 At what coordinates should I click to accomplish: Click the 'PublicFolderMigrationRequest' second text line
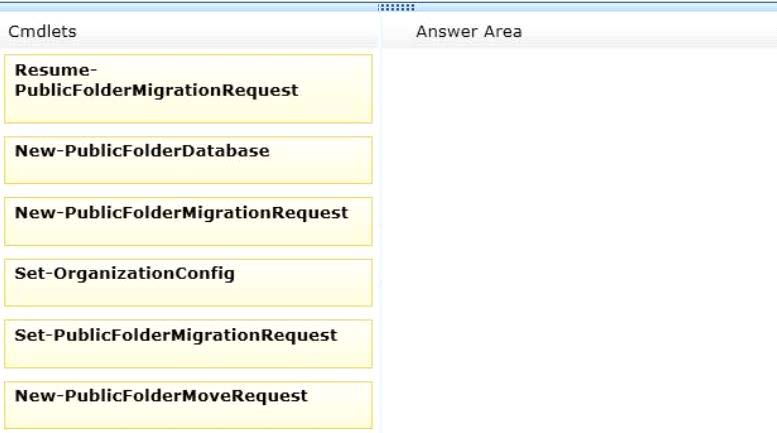pyautogui.click(x=157, y=91)
